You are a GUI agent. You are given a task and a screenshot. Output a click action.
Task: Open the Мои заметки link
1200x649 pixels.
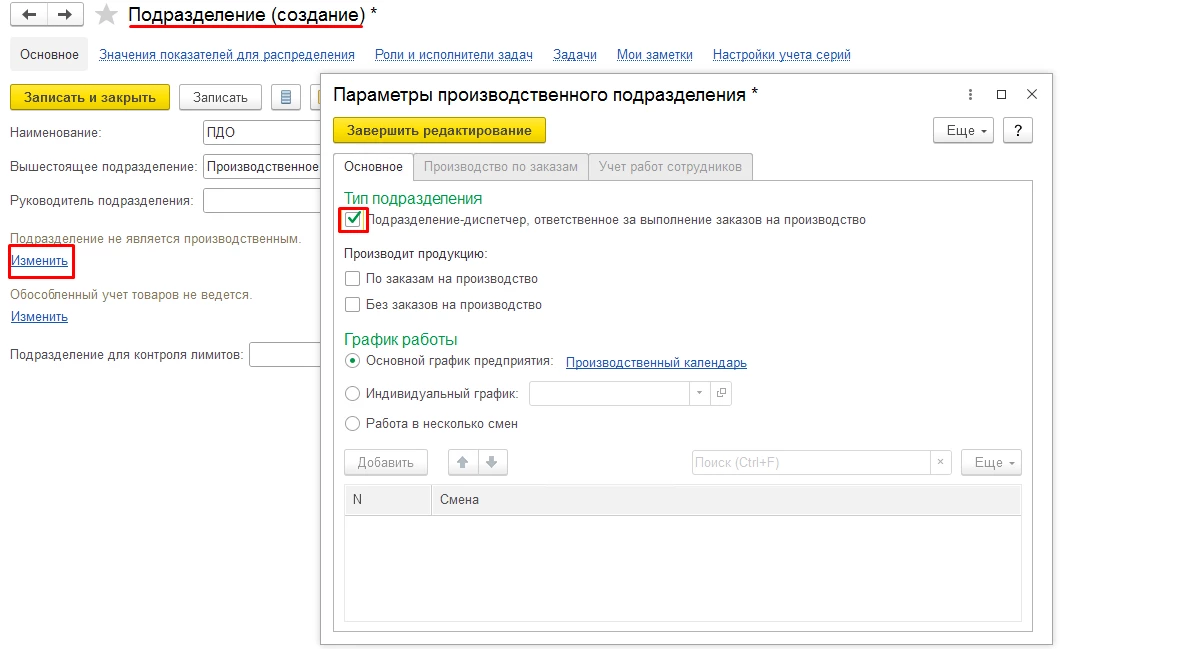[655, 55]
